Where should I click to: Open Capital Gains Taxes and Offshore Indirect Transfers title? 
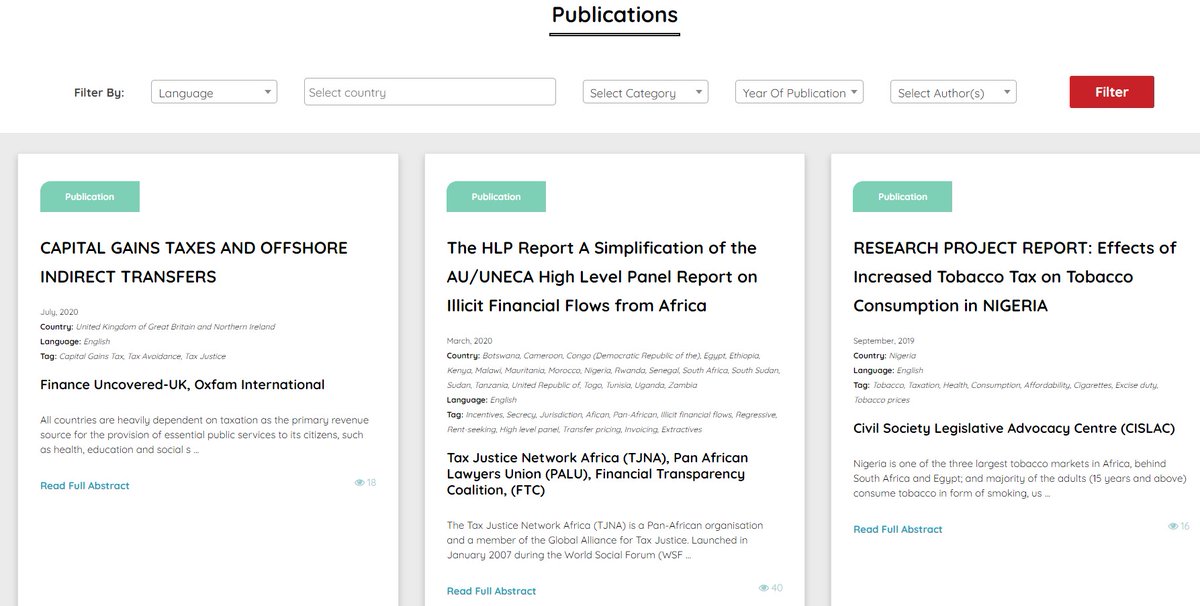pos(194,262)
